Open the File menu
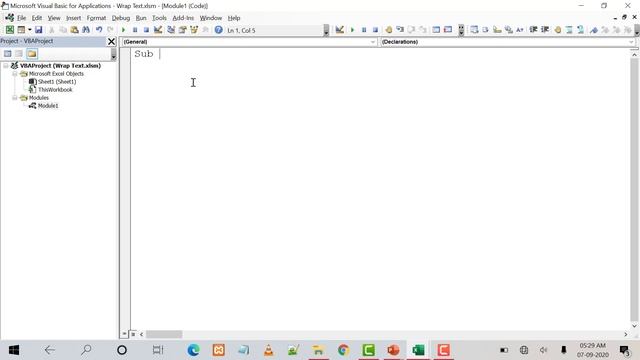The image size is (640, 360). (21, 18)
